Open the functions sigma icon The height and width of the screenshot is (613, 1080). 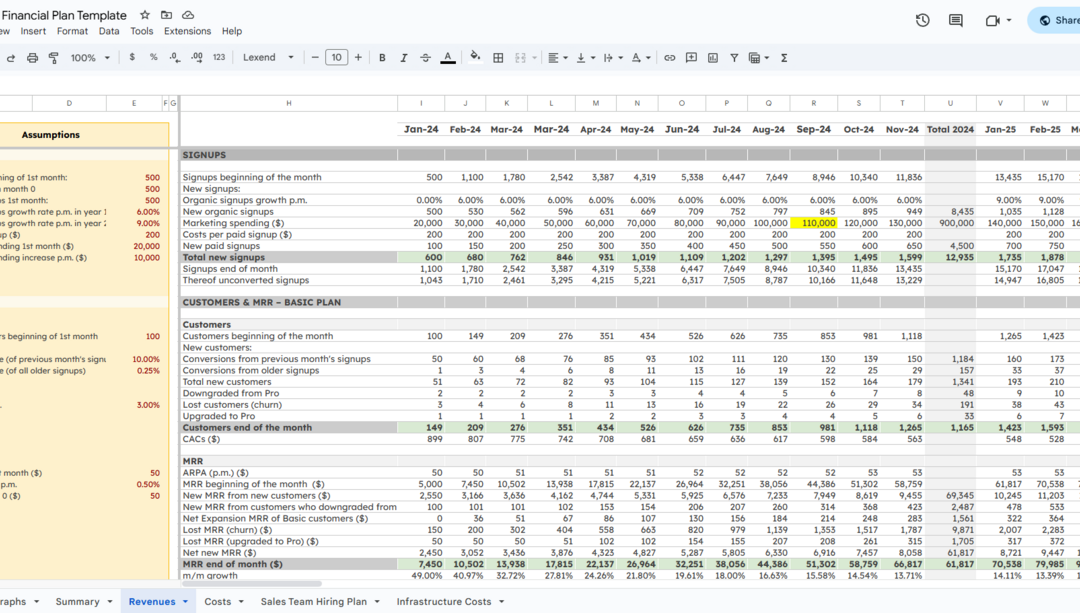click(x=784, y=58)
